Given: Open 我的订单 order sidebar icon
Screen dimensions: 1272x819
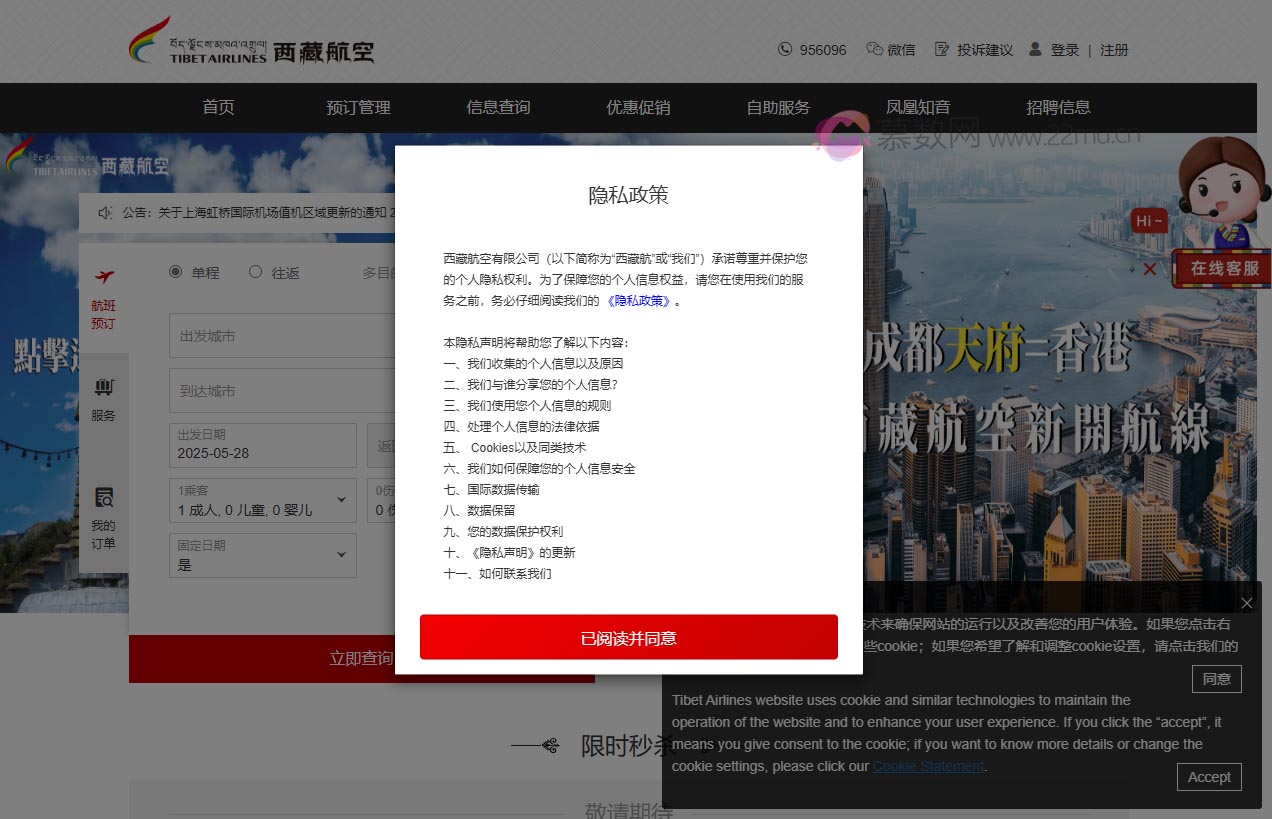Looking at the screenshot, I should click(x=103, y=498).
